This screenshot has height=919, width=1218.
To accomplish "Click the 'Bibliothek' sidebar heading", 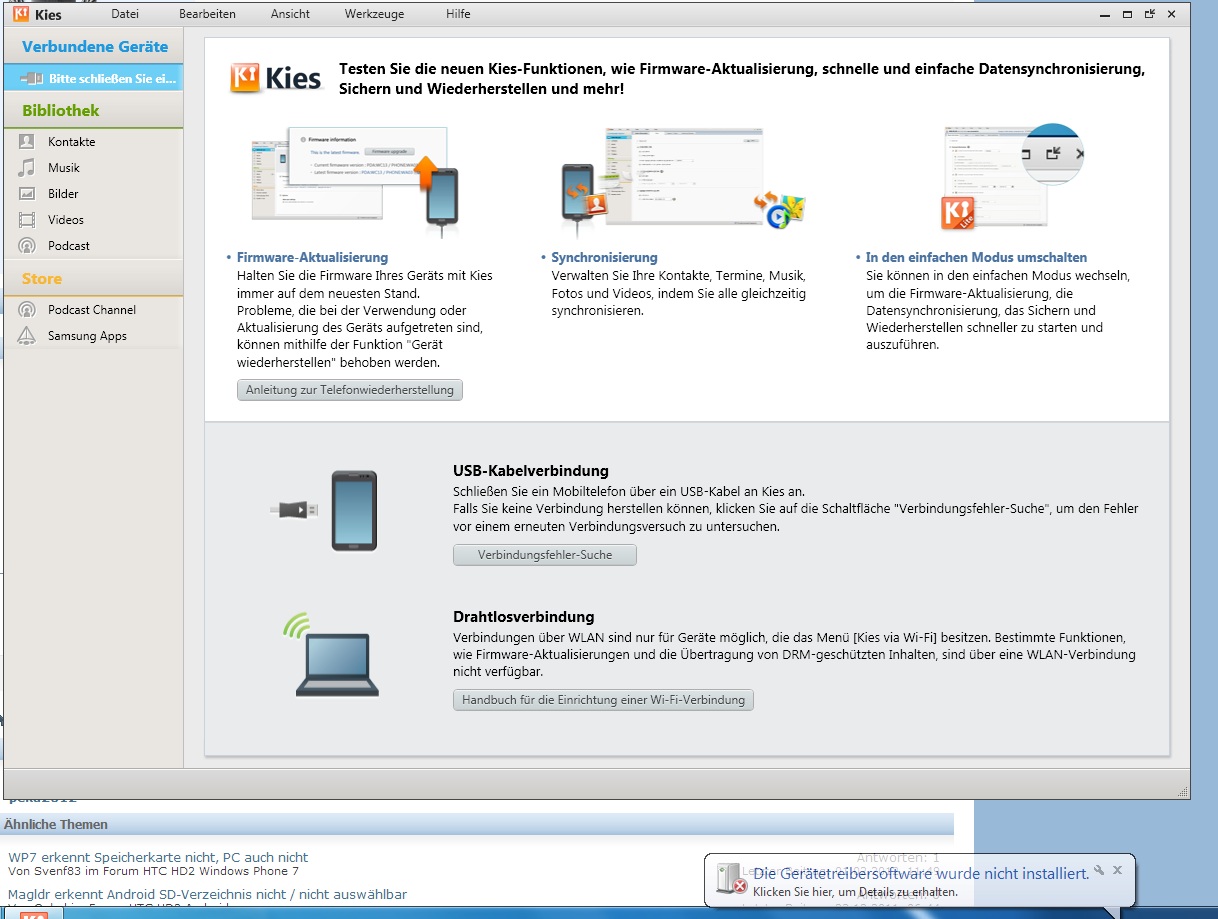I will (x=61, y=111).
